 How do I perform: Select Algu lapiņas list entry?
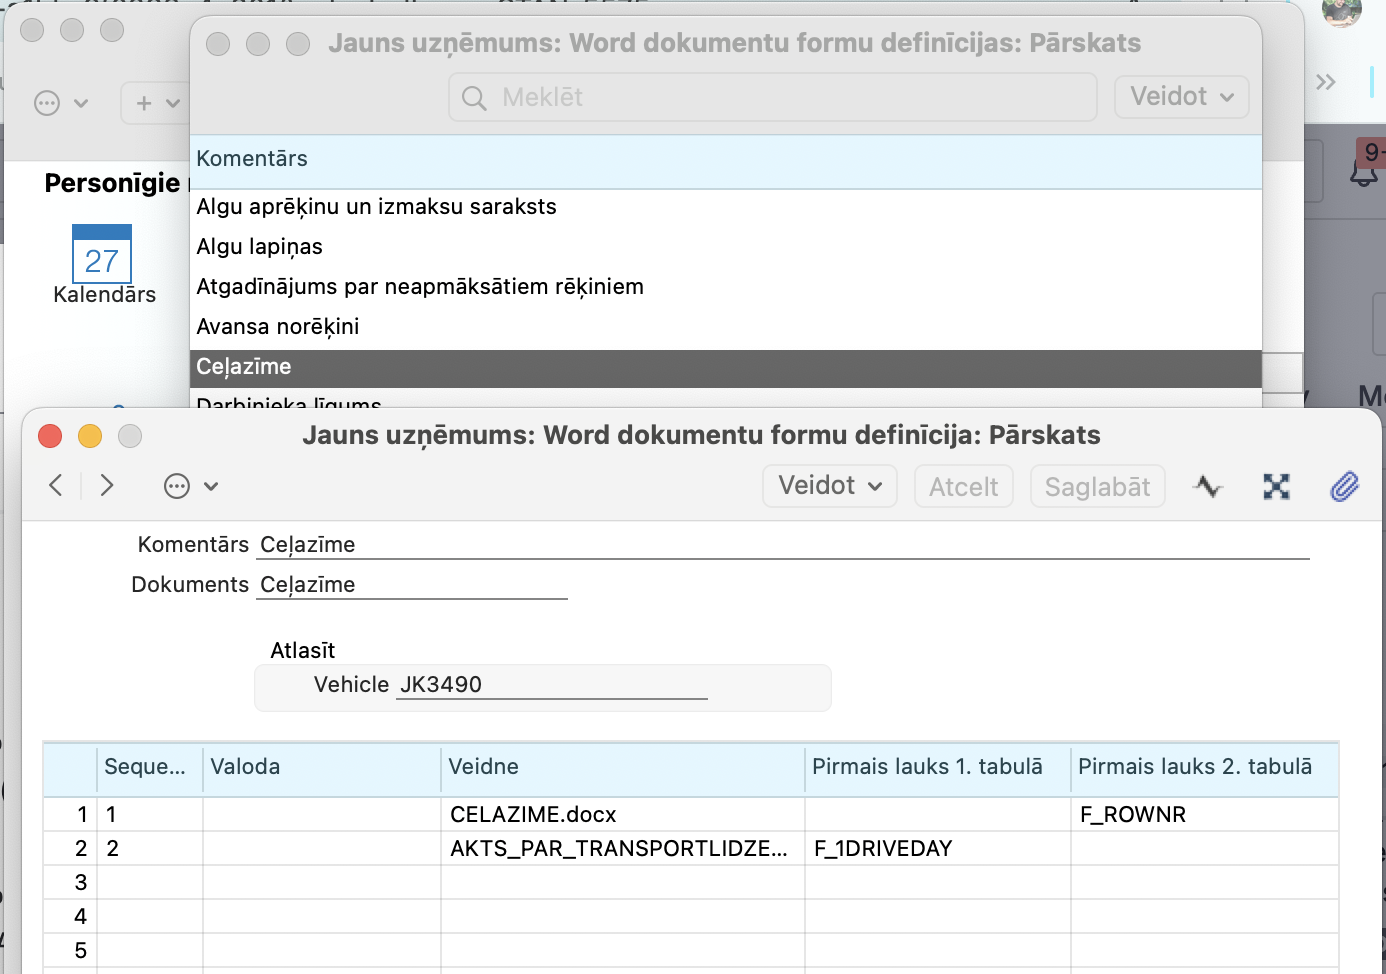260,247
